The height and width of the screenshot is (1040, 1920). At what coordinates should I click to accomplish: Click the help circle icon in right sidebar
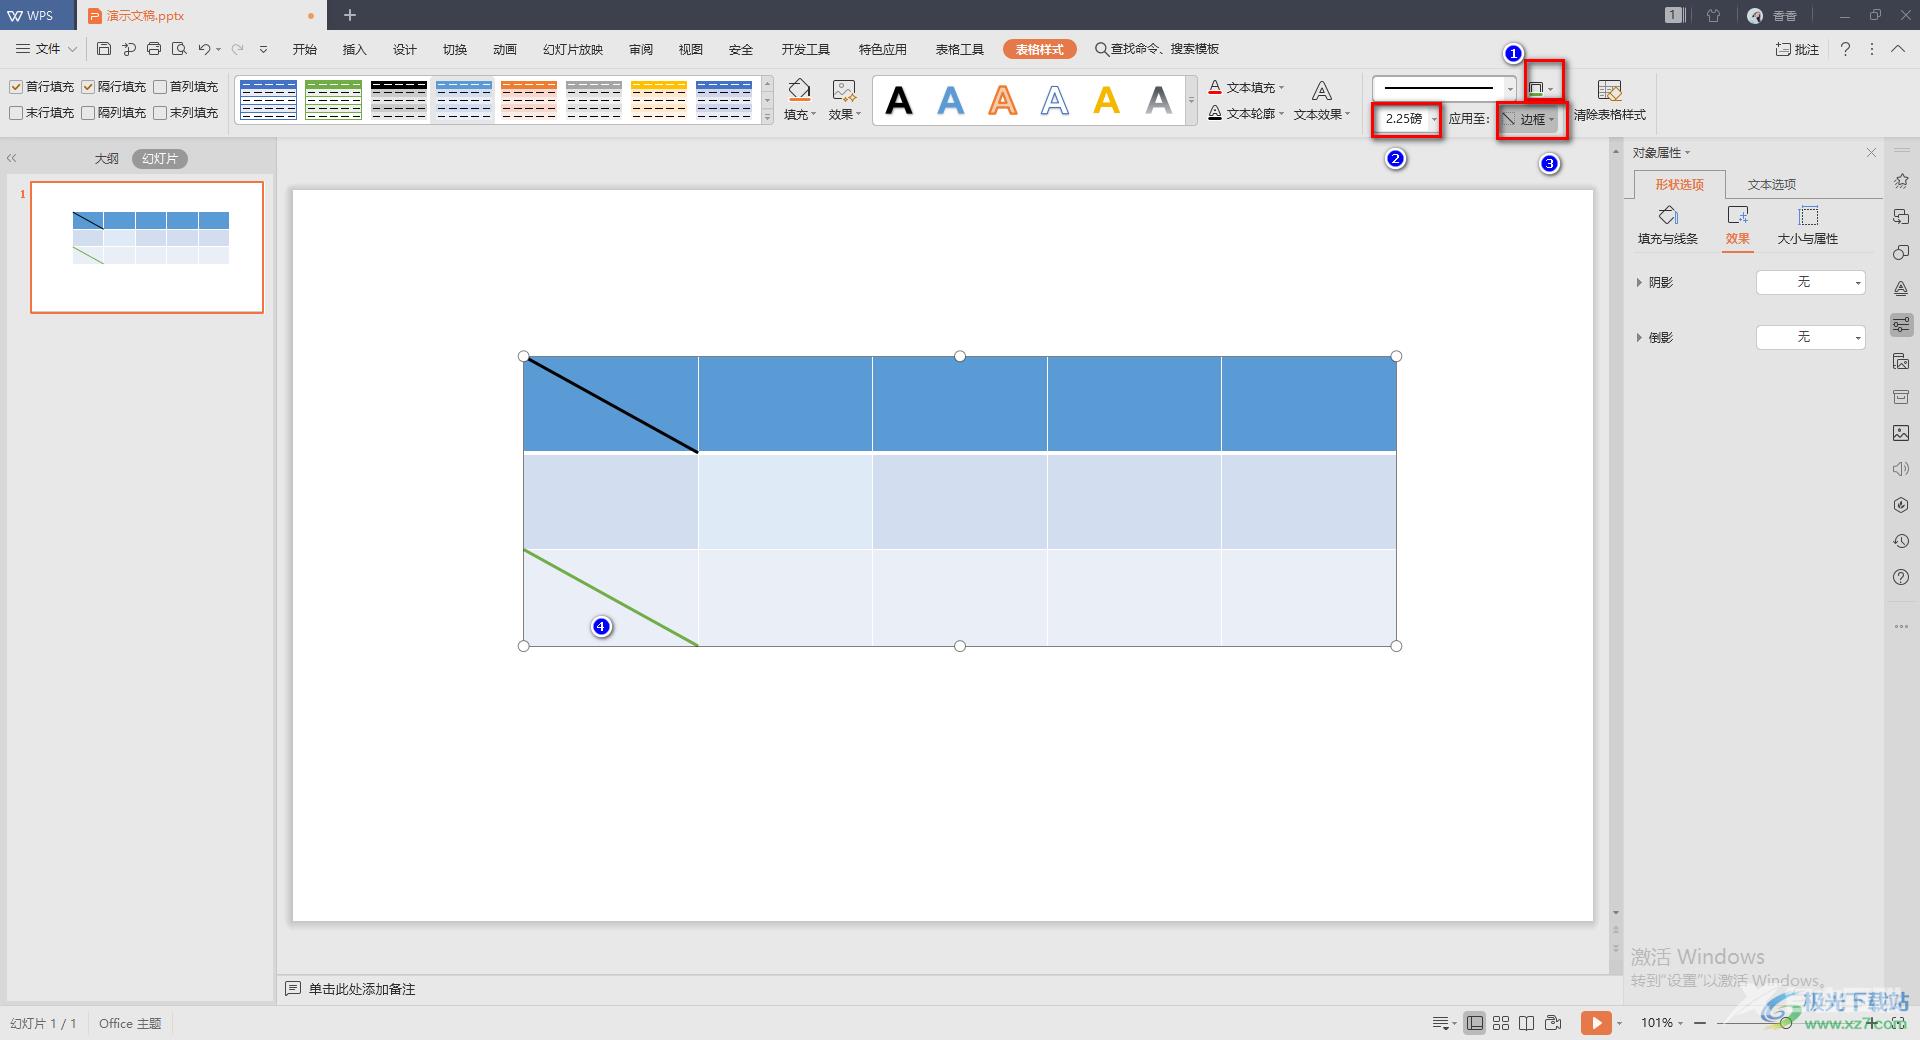pos(1901,577)
